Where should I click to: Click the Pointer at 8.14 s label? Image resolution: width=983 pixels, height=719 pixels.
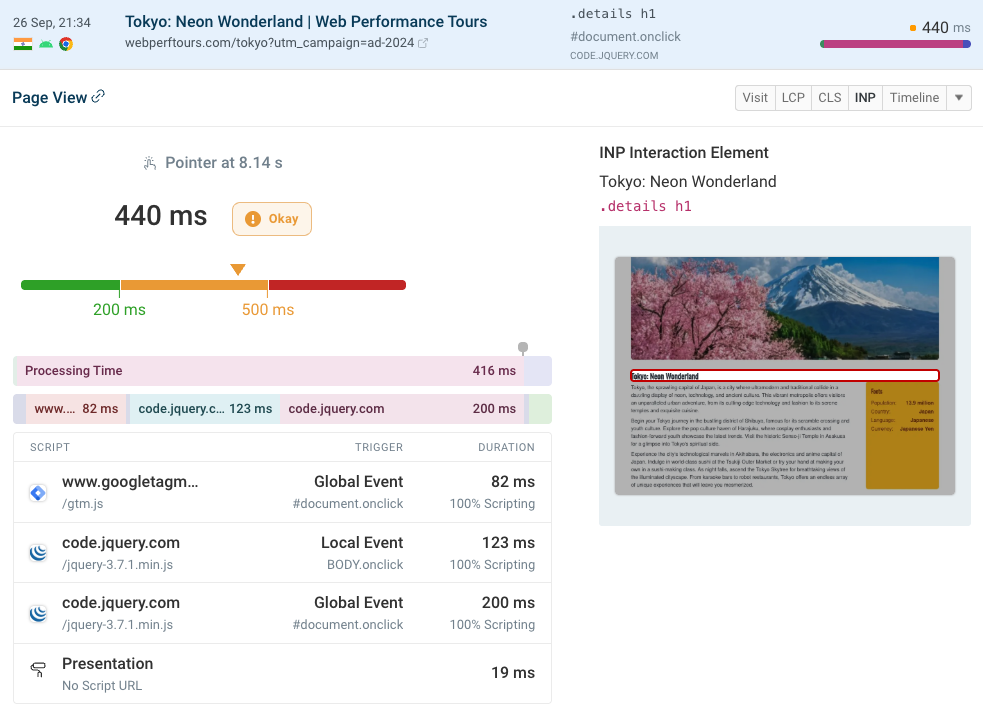click(224, 163)
